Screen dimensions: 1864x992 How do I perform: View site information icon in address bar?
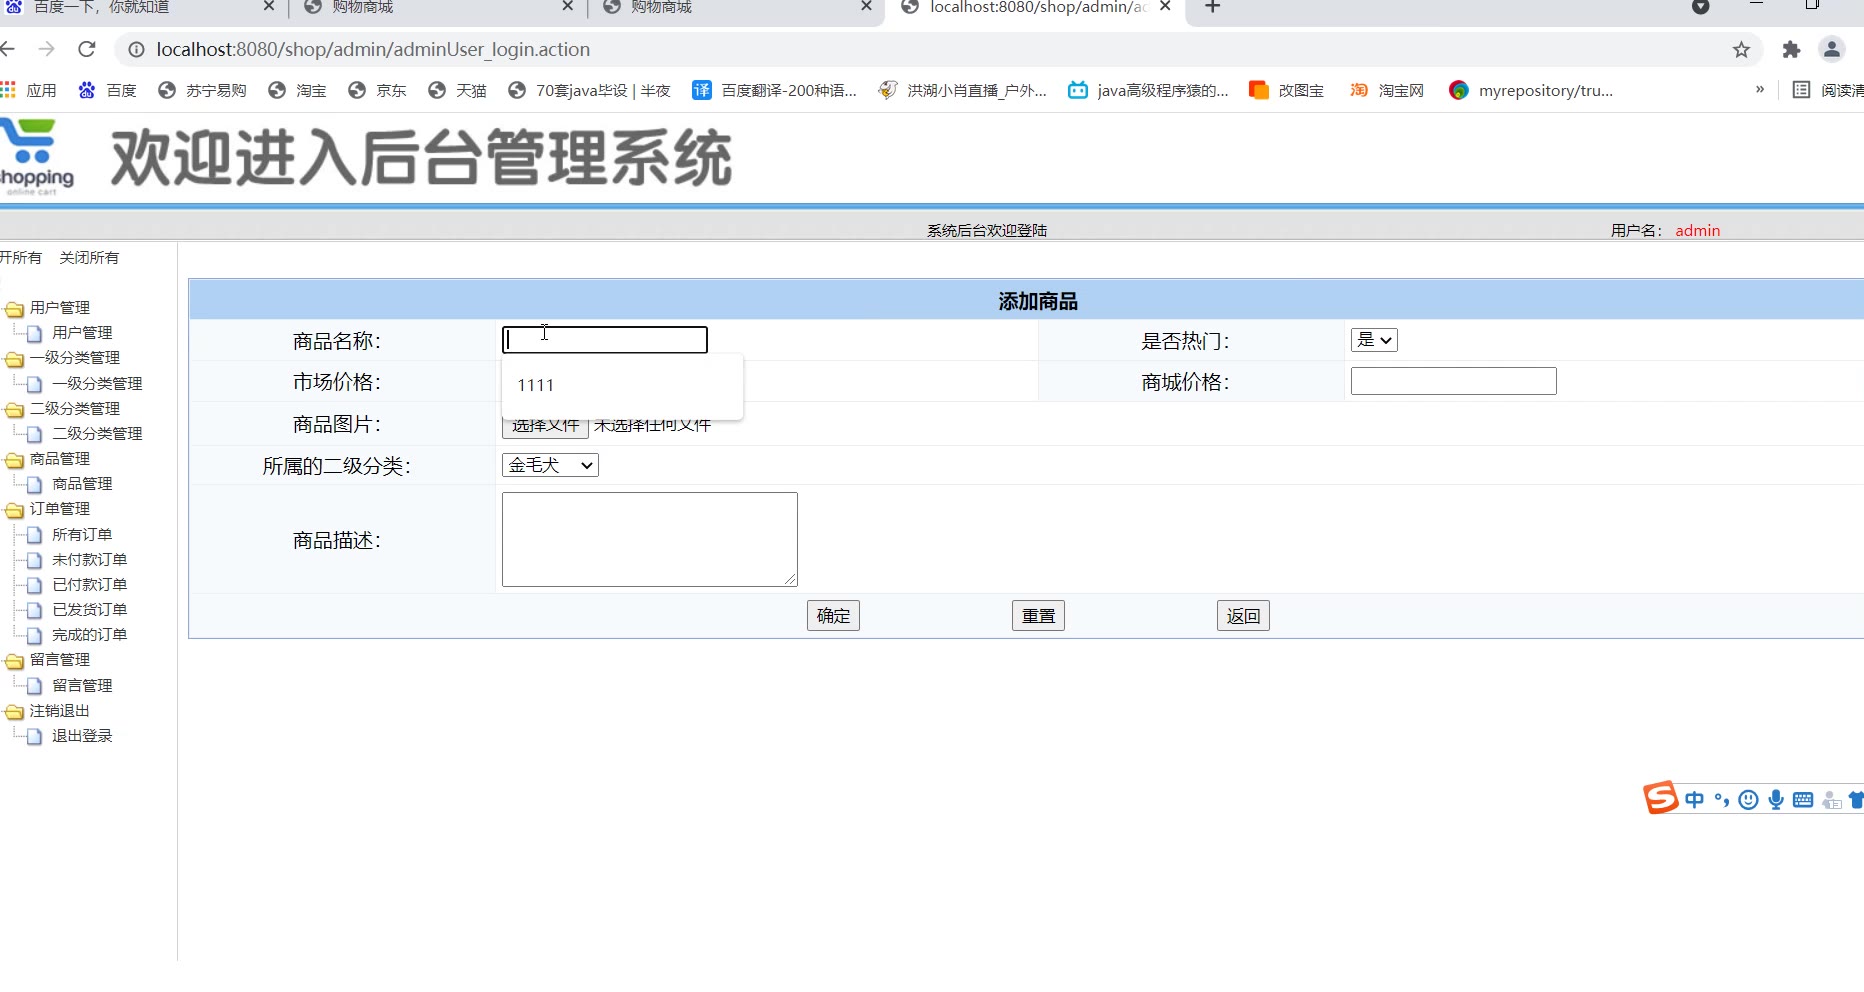pyautogui.click(x=136, y=49)
